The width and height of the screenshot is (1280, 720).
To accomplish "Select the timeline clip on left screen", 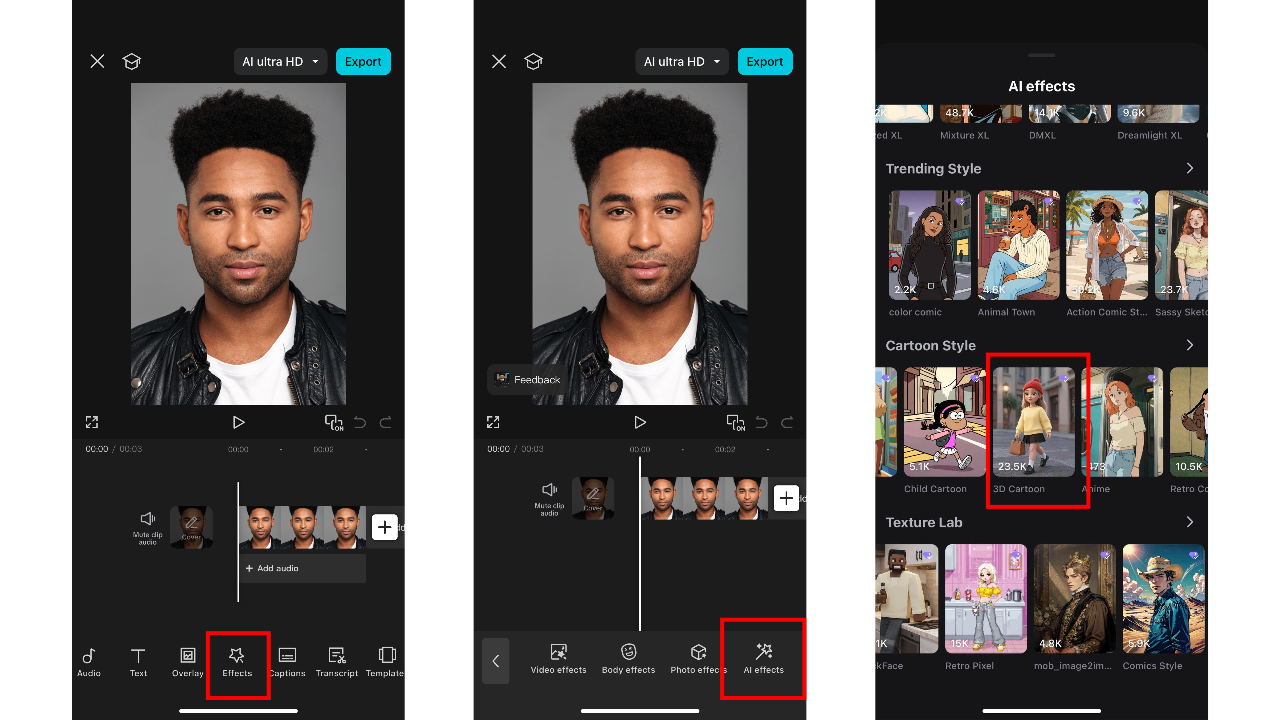I will 302,527.
